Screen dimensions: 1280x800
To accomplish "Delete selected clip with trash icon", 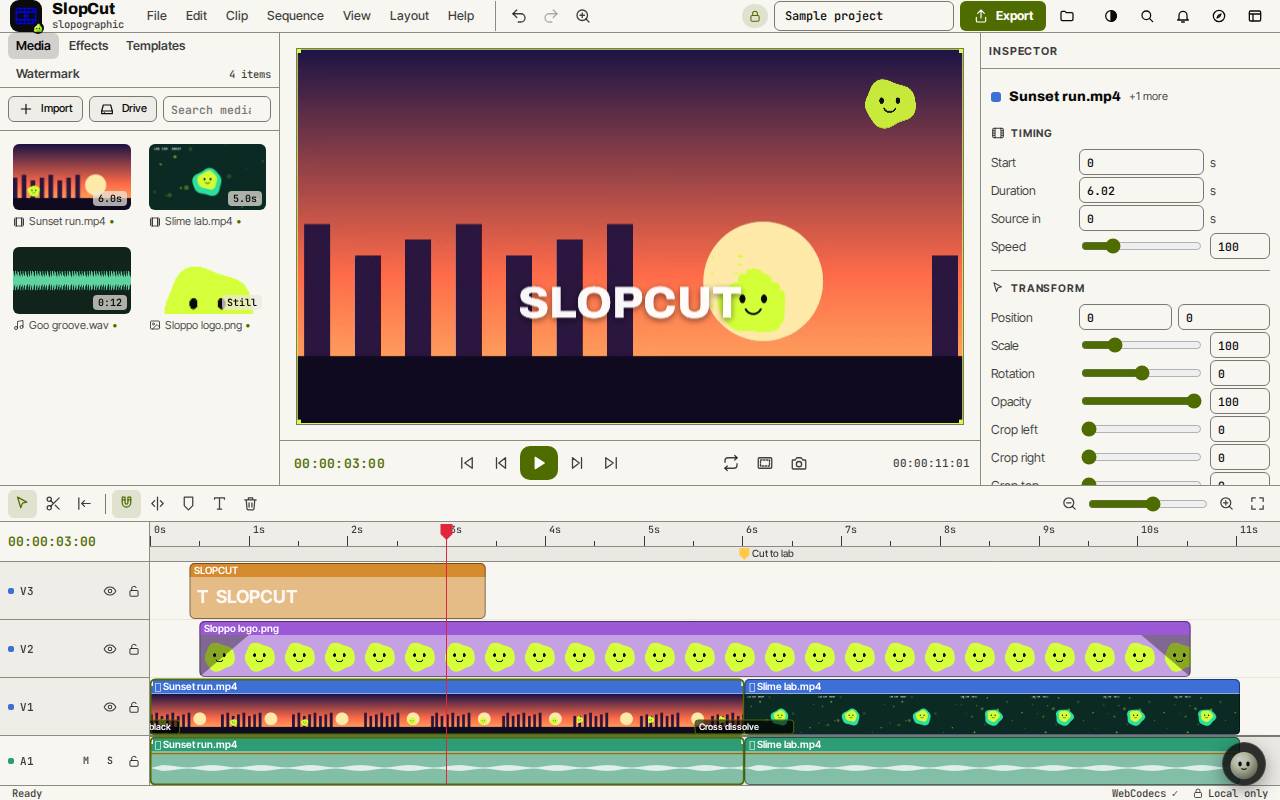I will click(x=250, y=503).
